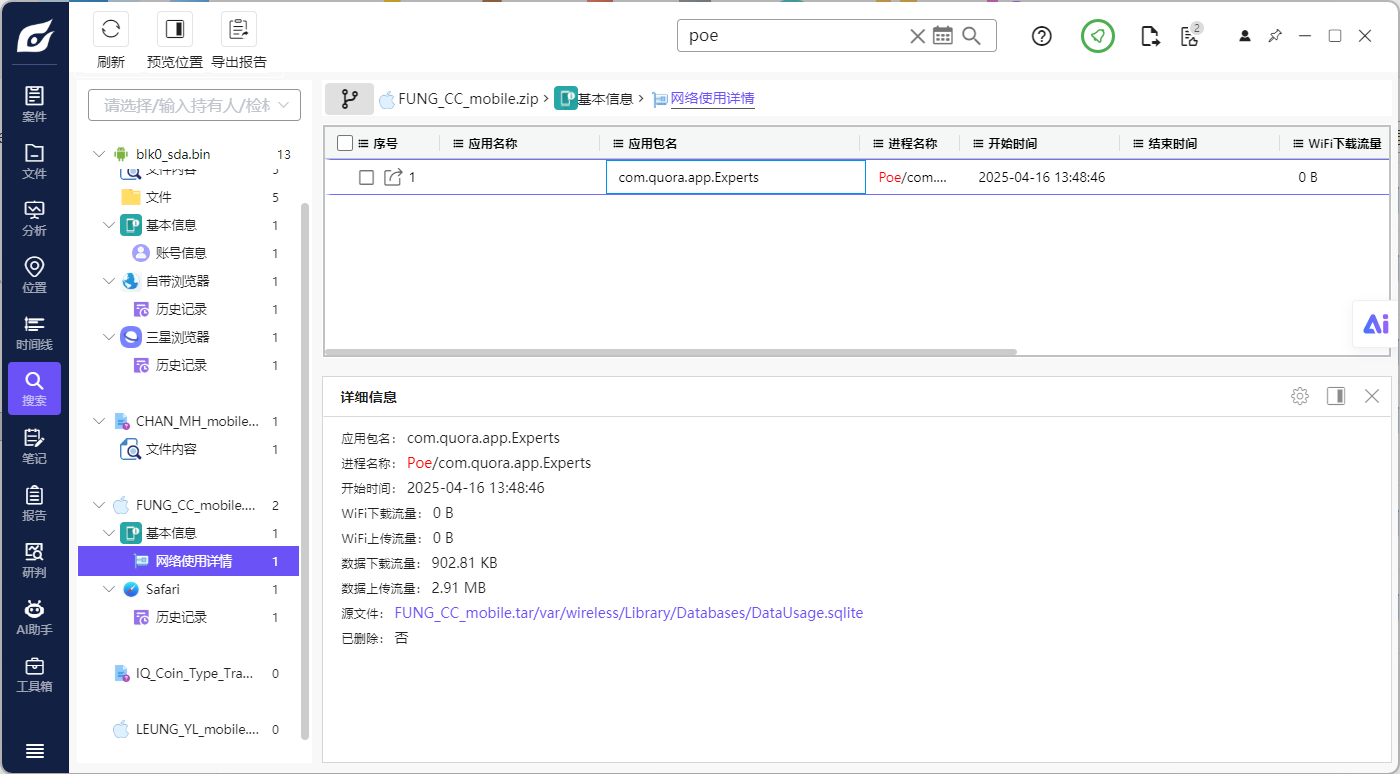Open the 笔记 (Notes) sidebar section
The image size is (1400, 774).
pos(34,446)
